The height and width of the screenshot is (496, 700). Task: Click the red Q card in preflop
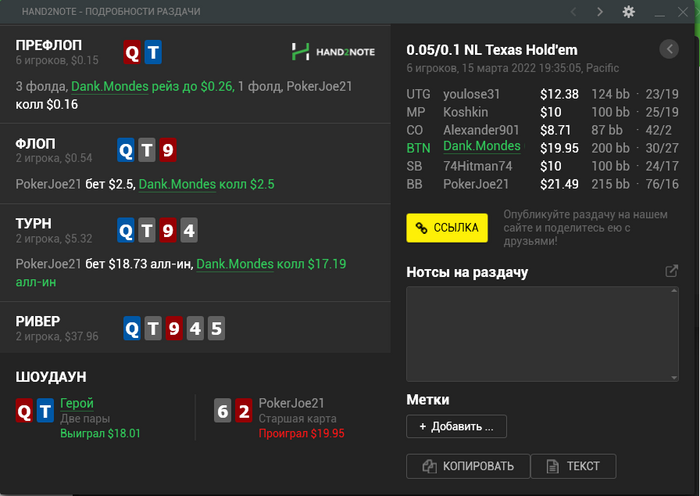(x=132, y=52)
